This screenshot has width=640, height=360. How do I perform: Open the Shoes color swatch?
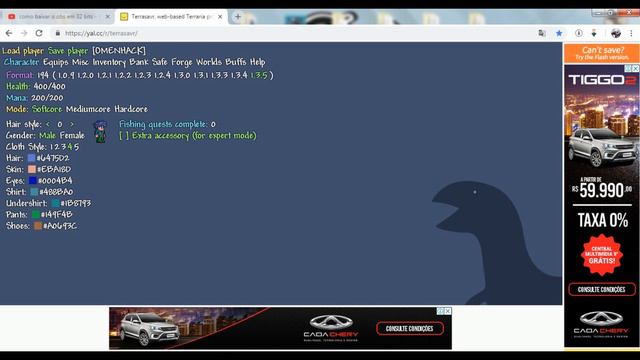point(38,226)
